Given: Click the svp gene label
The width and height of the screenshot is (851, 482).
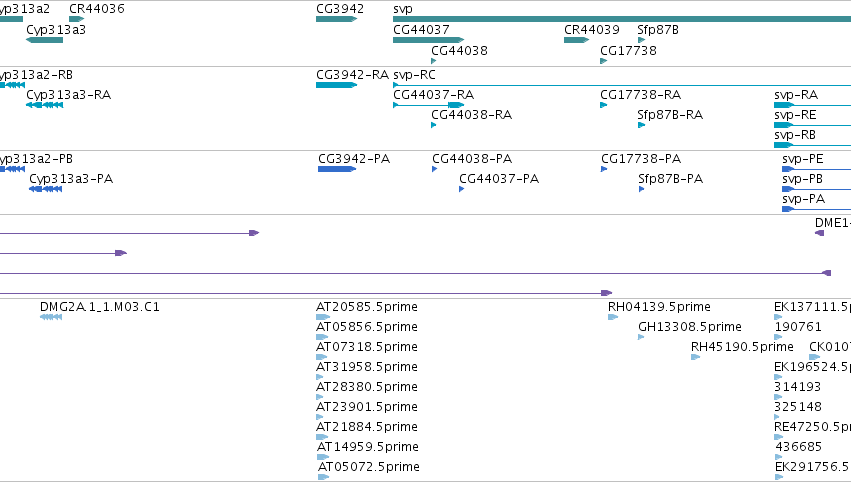Looking at the screenshot, I should click(x=403, y=9).
